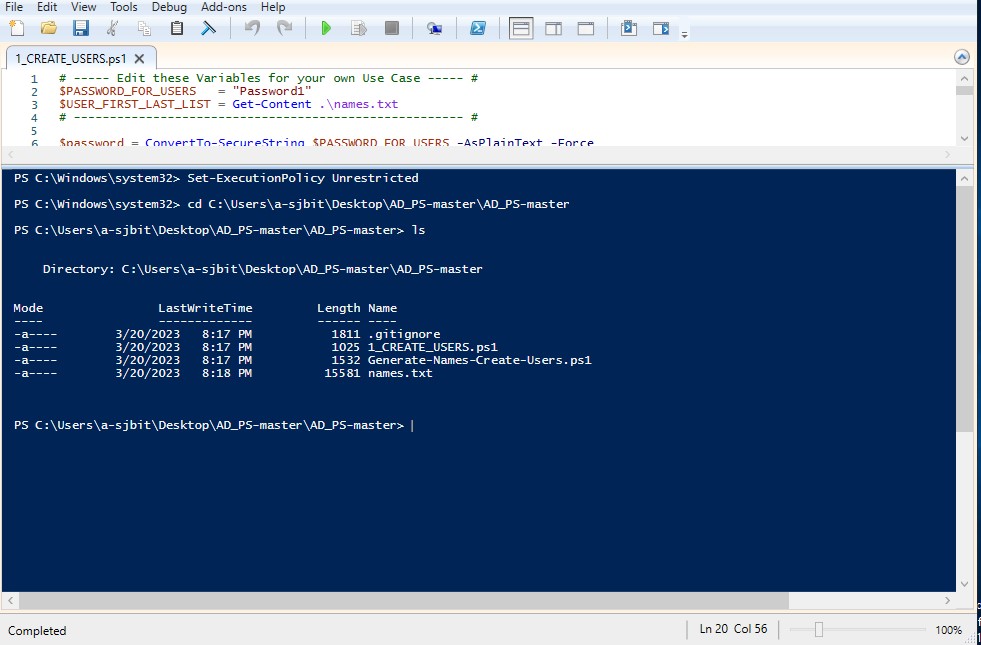
Task: Clear the console pane with the squeegee icon
Action: [208, 28]
